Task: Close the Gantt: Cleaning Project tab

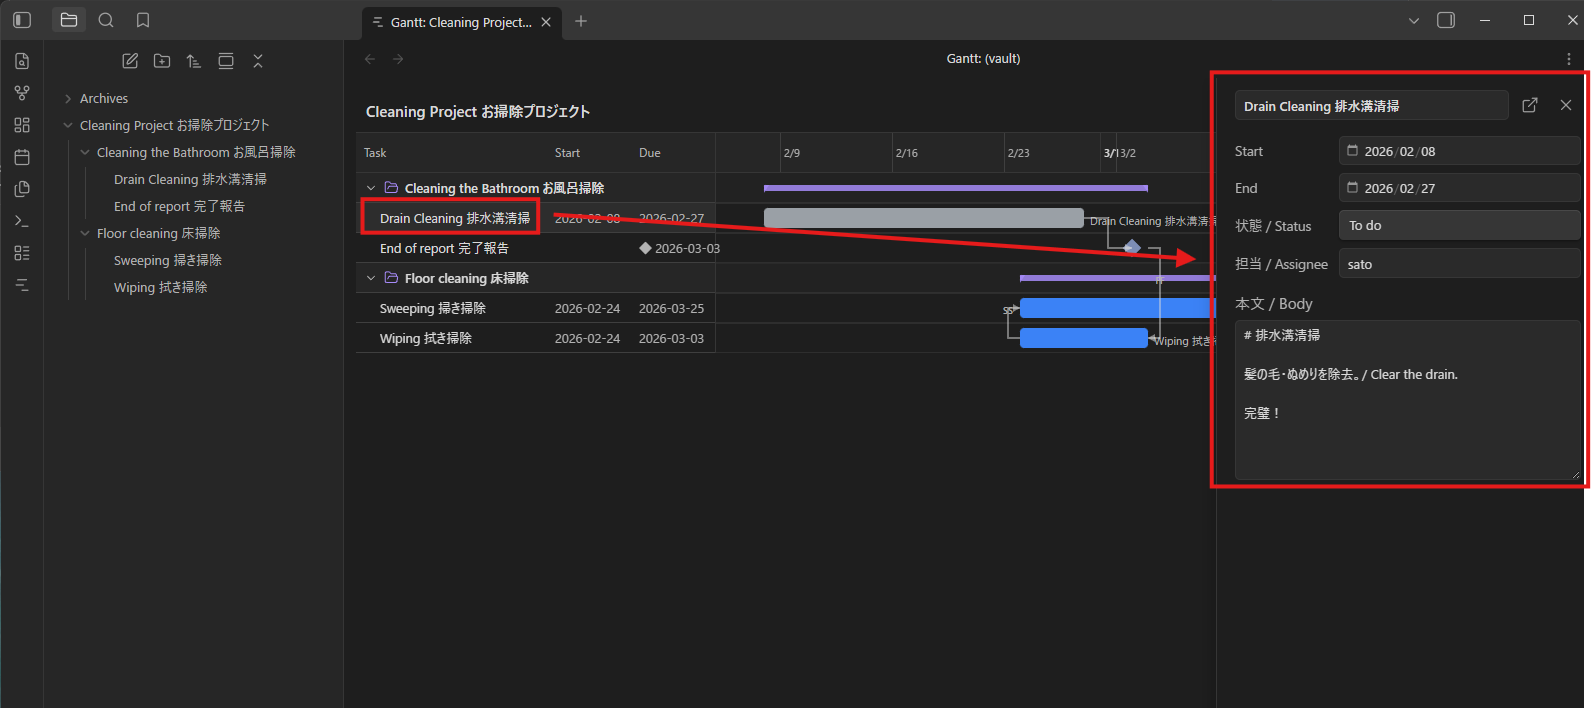Action: click(546, 22)
